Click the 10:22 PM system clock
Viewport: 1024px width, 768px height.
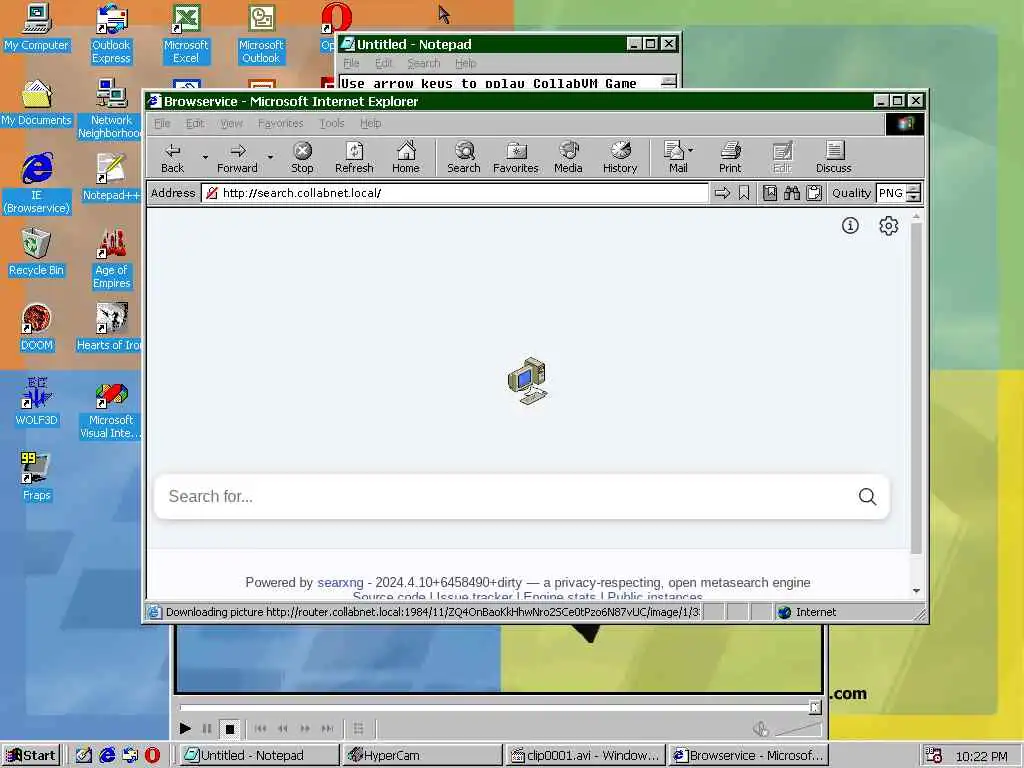coord(981,756)
